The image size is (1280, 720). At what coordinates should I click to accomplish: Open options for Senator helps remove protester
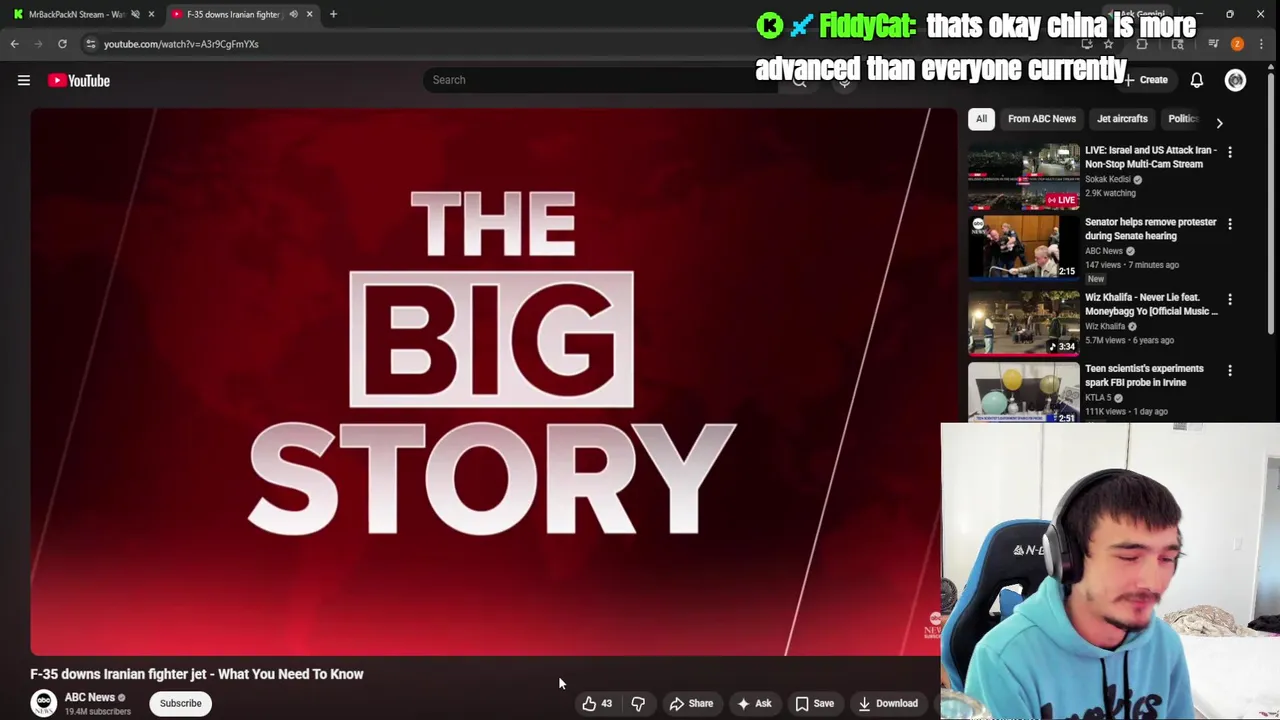tap(1230, 225)
